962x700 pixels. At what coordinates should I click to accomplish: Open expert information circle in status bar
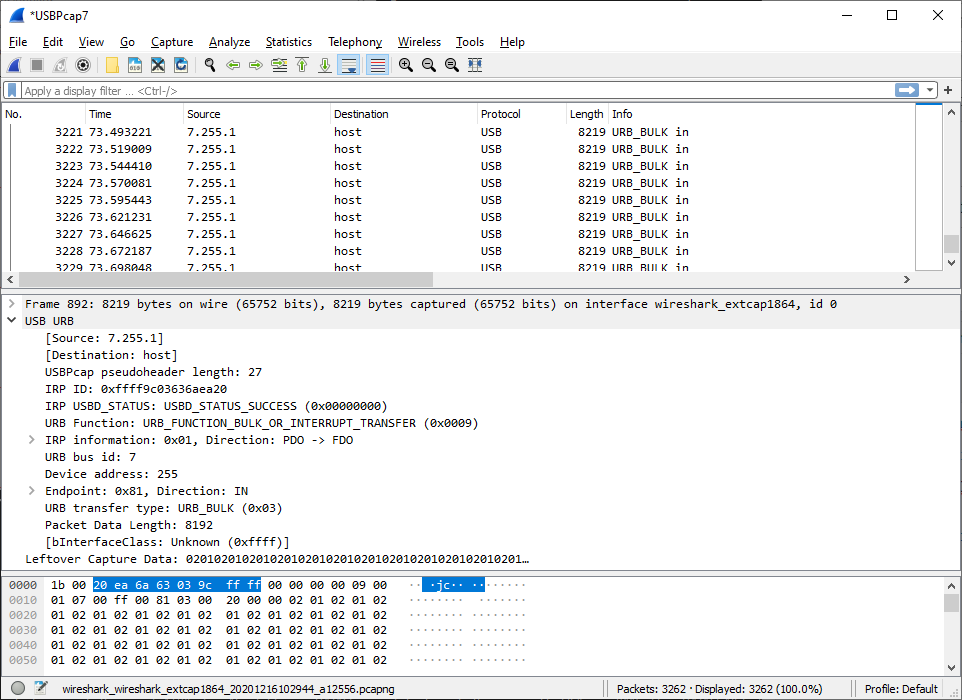(x=18, y=688)
